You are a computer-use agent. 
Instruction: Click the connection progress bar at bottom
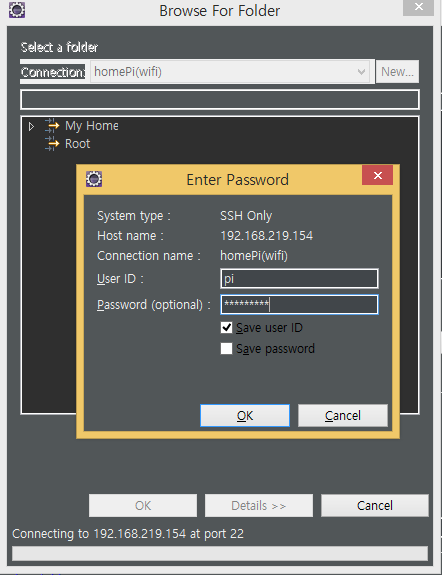[220, 553]
